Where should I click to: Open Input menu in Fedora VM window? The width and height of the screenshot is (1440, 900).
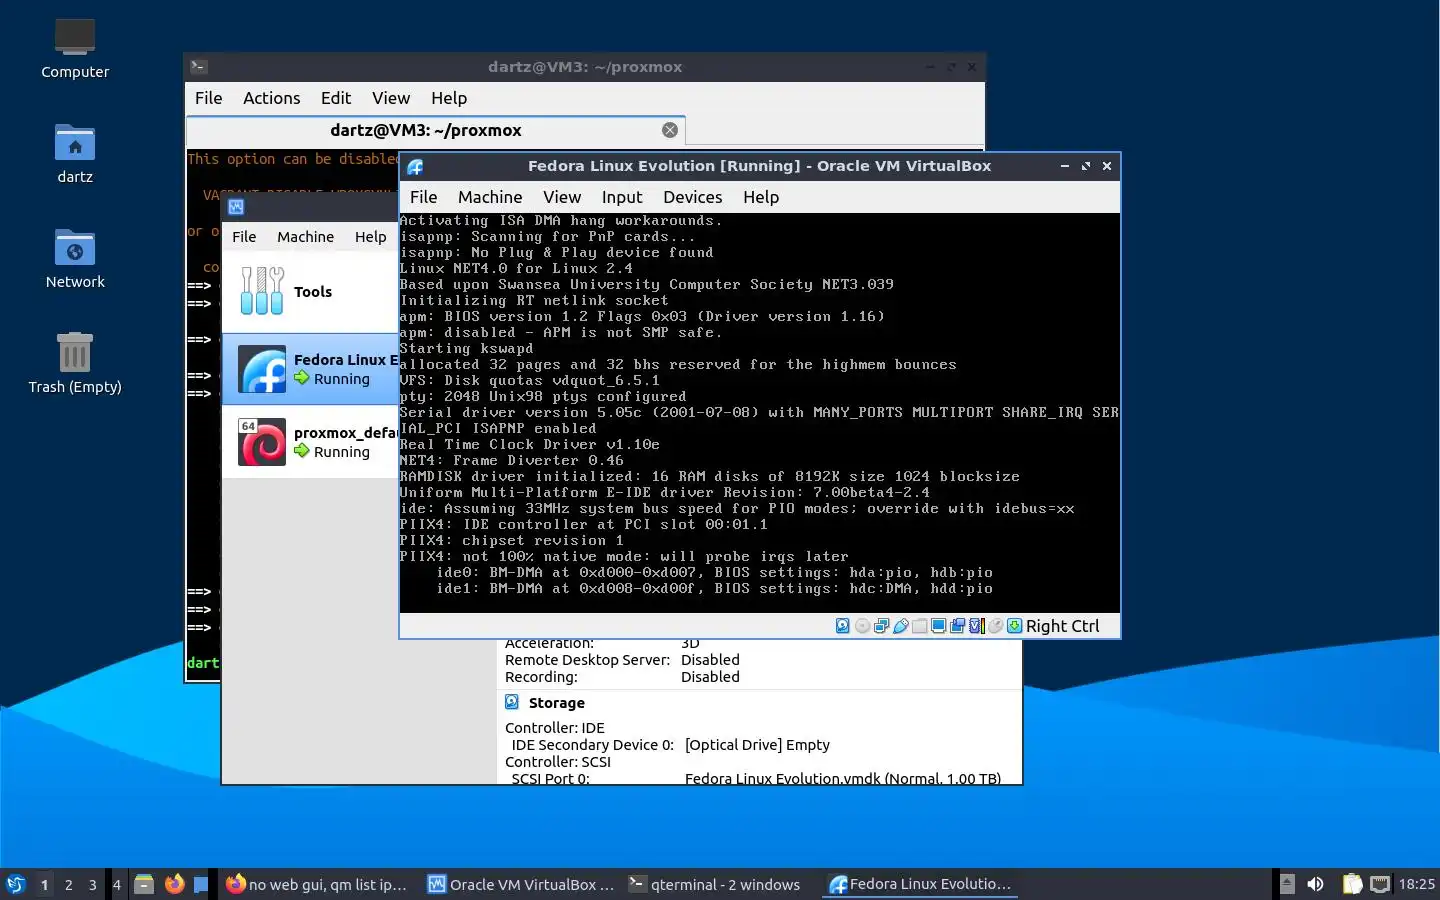coord(622,197)
